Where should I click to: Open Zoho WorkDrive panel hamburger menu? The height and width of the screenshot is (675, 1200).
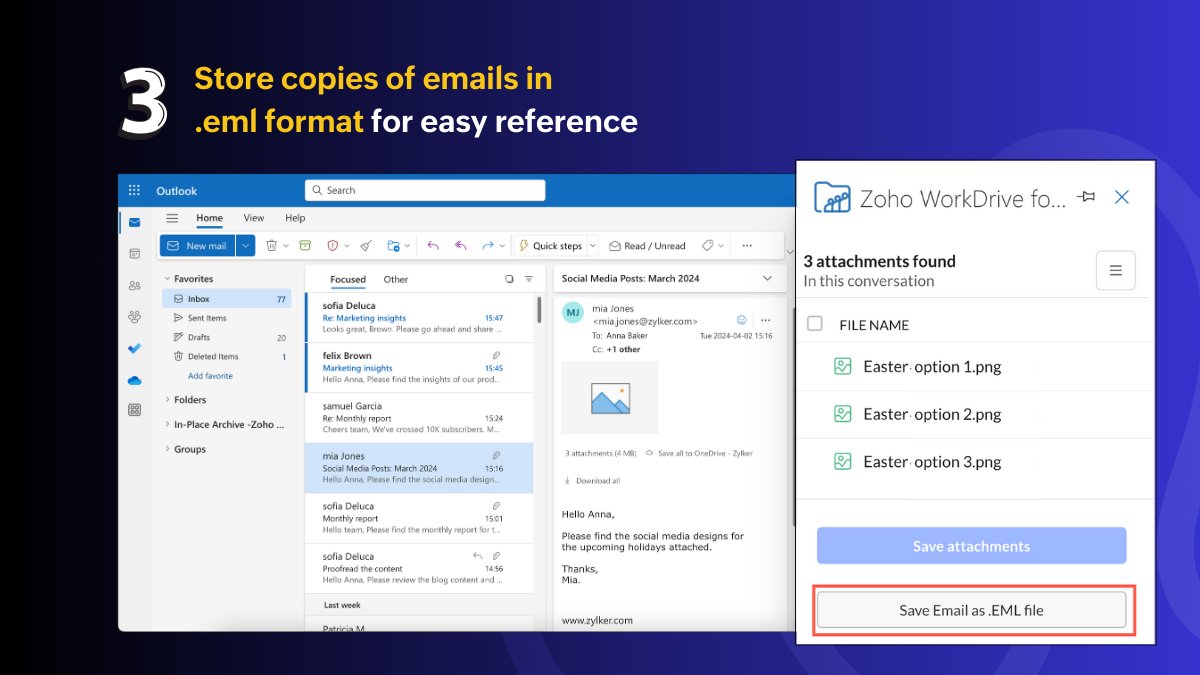[x=1116, y=270]
